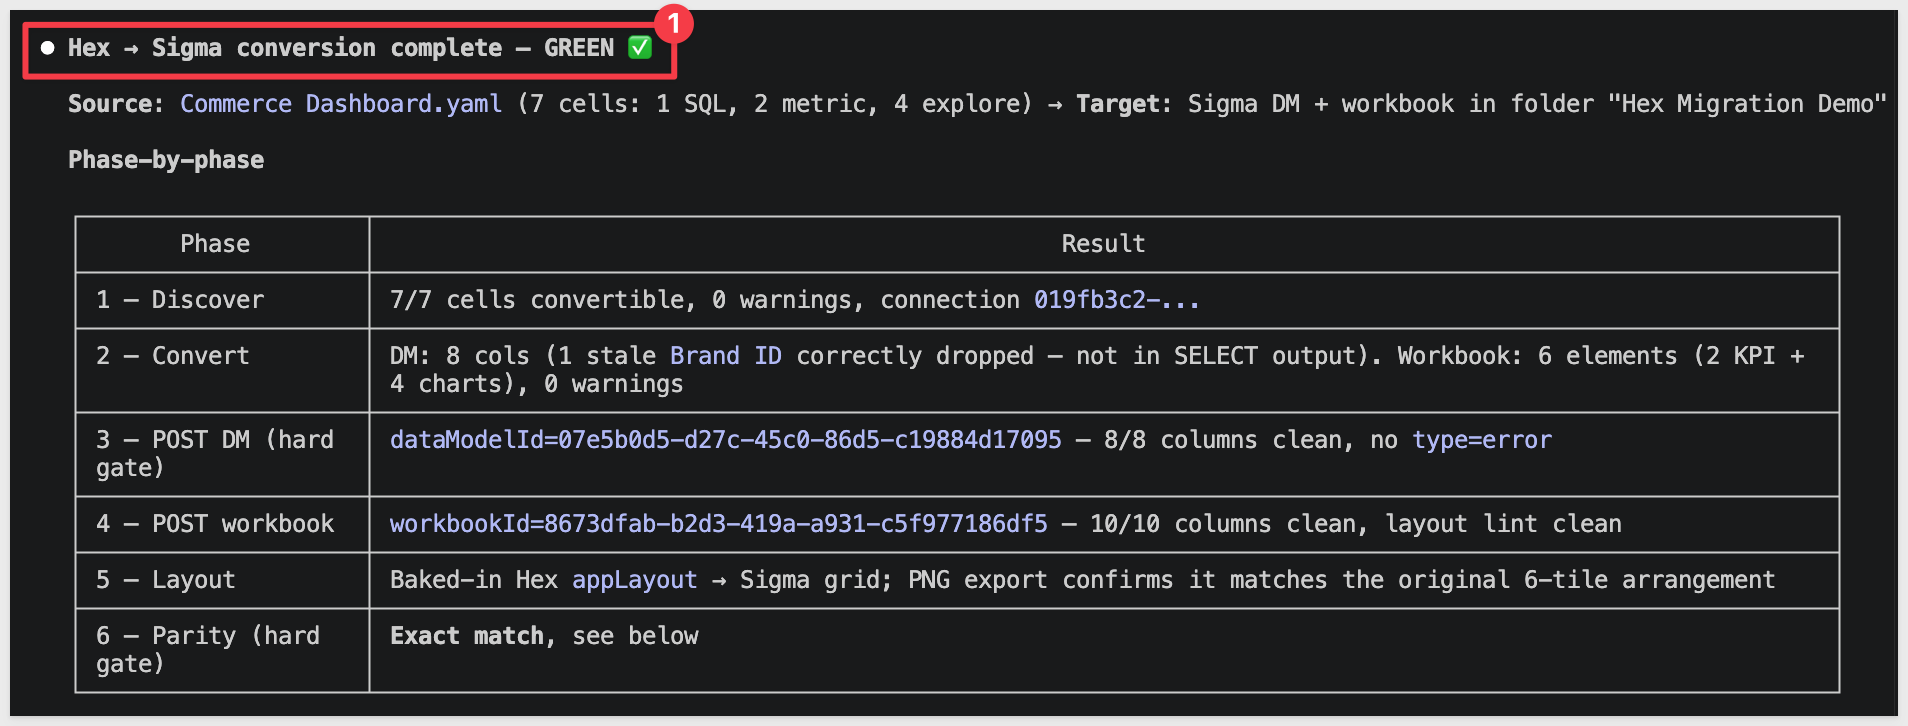Click the green checkmark emoji icon

(x=640, y=47)
